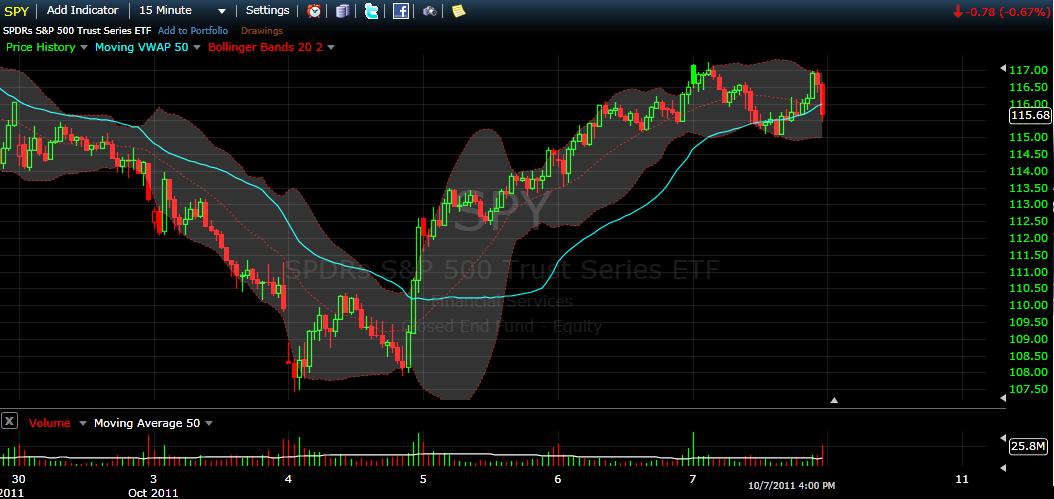Open the 15 Minute interval dropdown
The width and height of the screenshot is (1054, 499).
coord(182,11)
